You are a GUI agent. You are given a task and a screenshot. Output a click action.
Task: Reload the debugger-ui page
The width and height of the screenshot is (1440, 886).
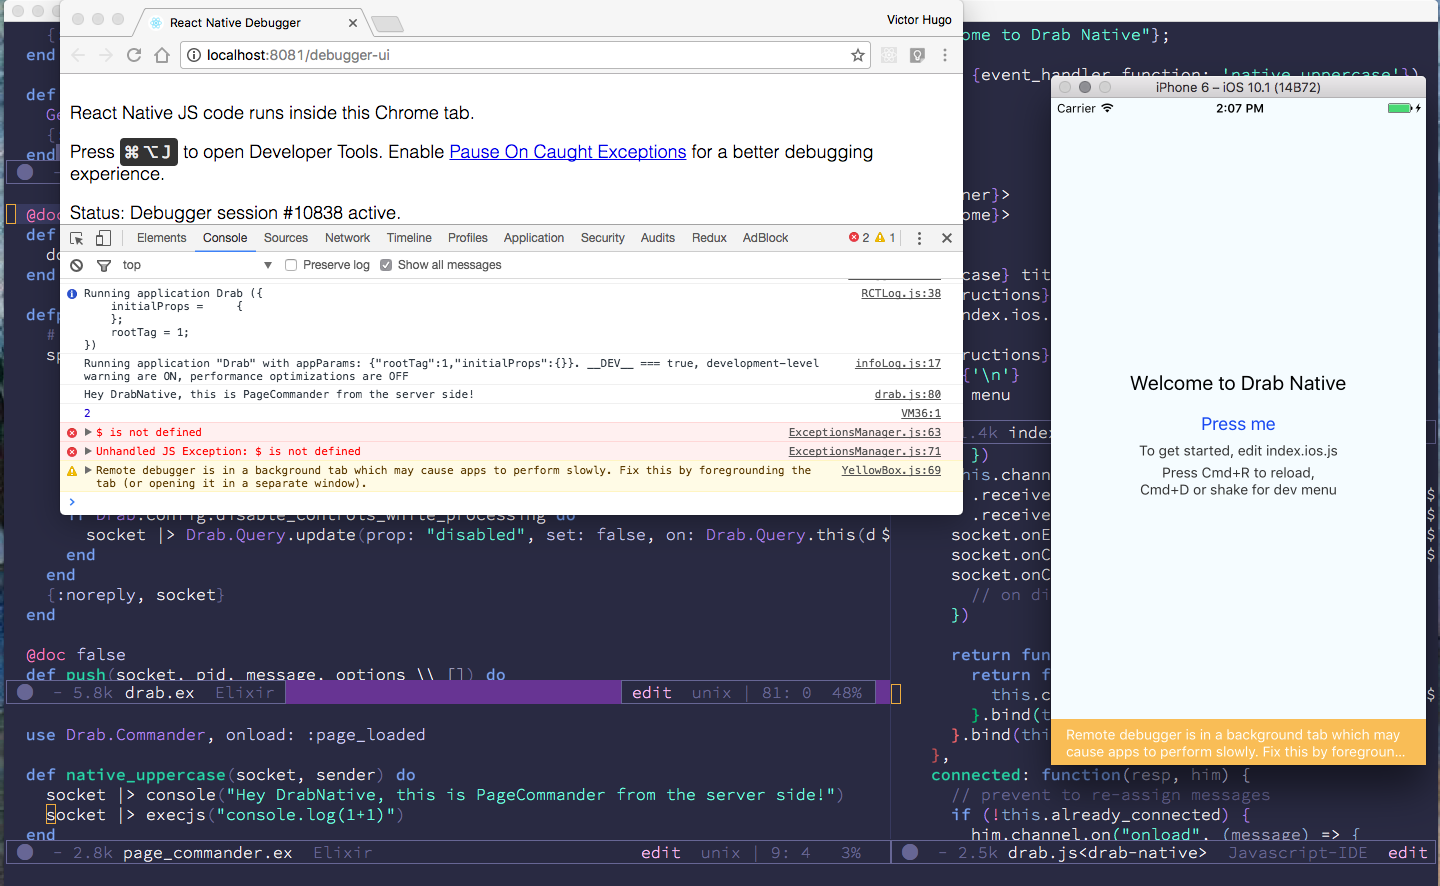point(134,55)
